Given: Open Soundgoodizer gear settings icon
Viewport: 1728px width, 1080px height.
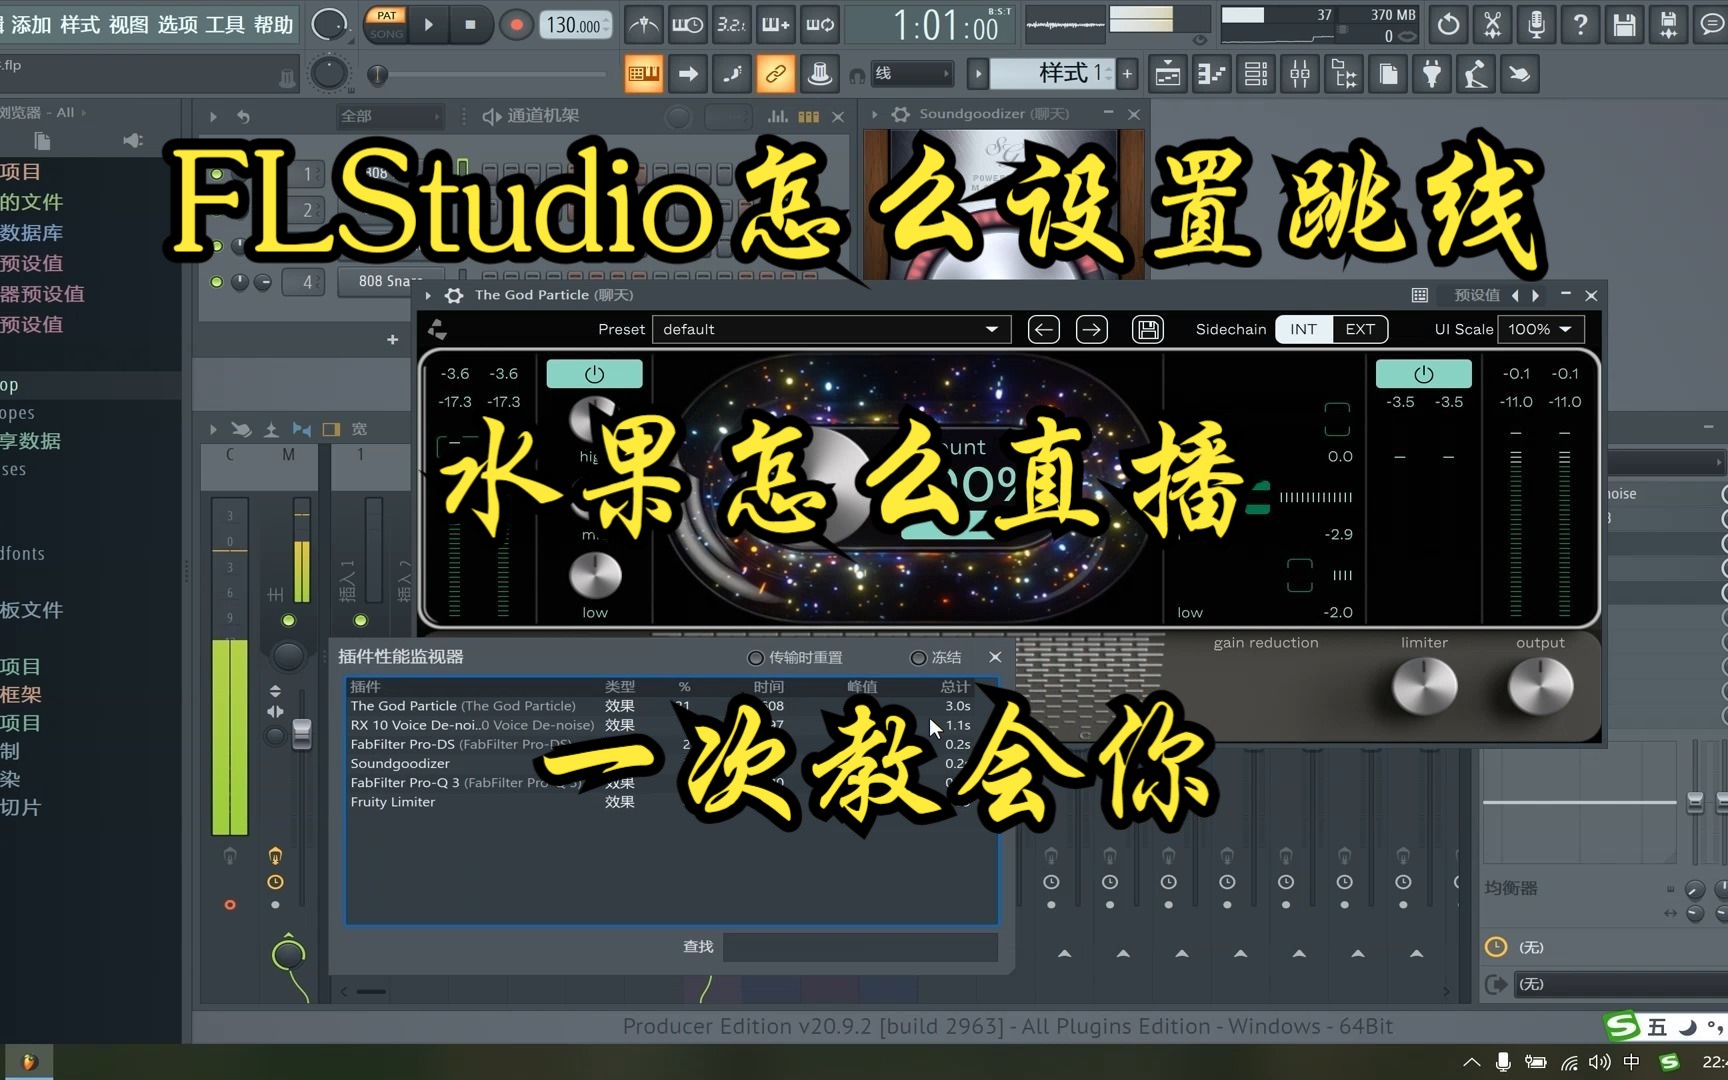Looking at the screenshot, I should (x=900, y=114).
